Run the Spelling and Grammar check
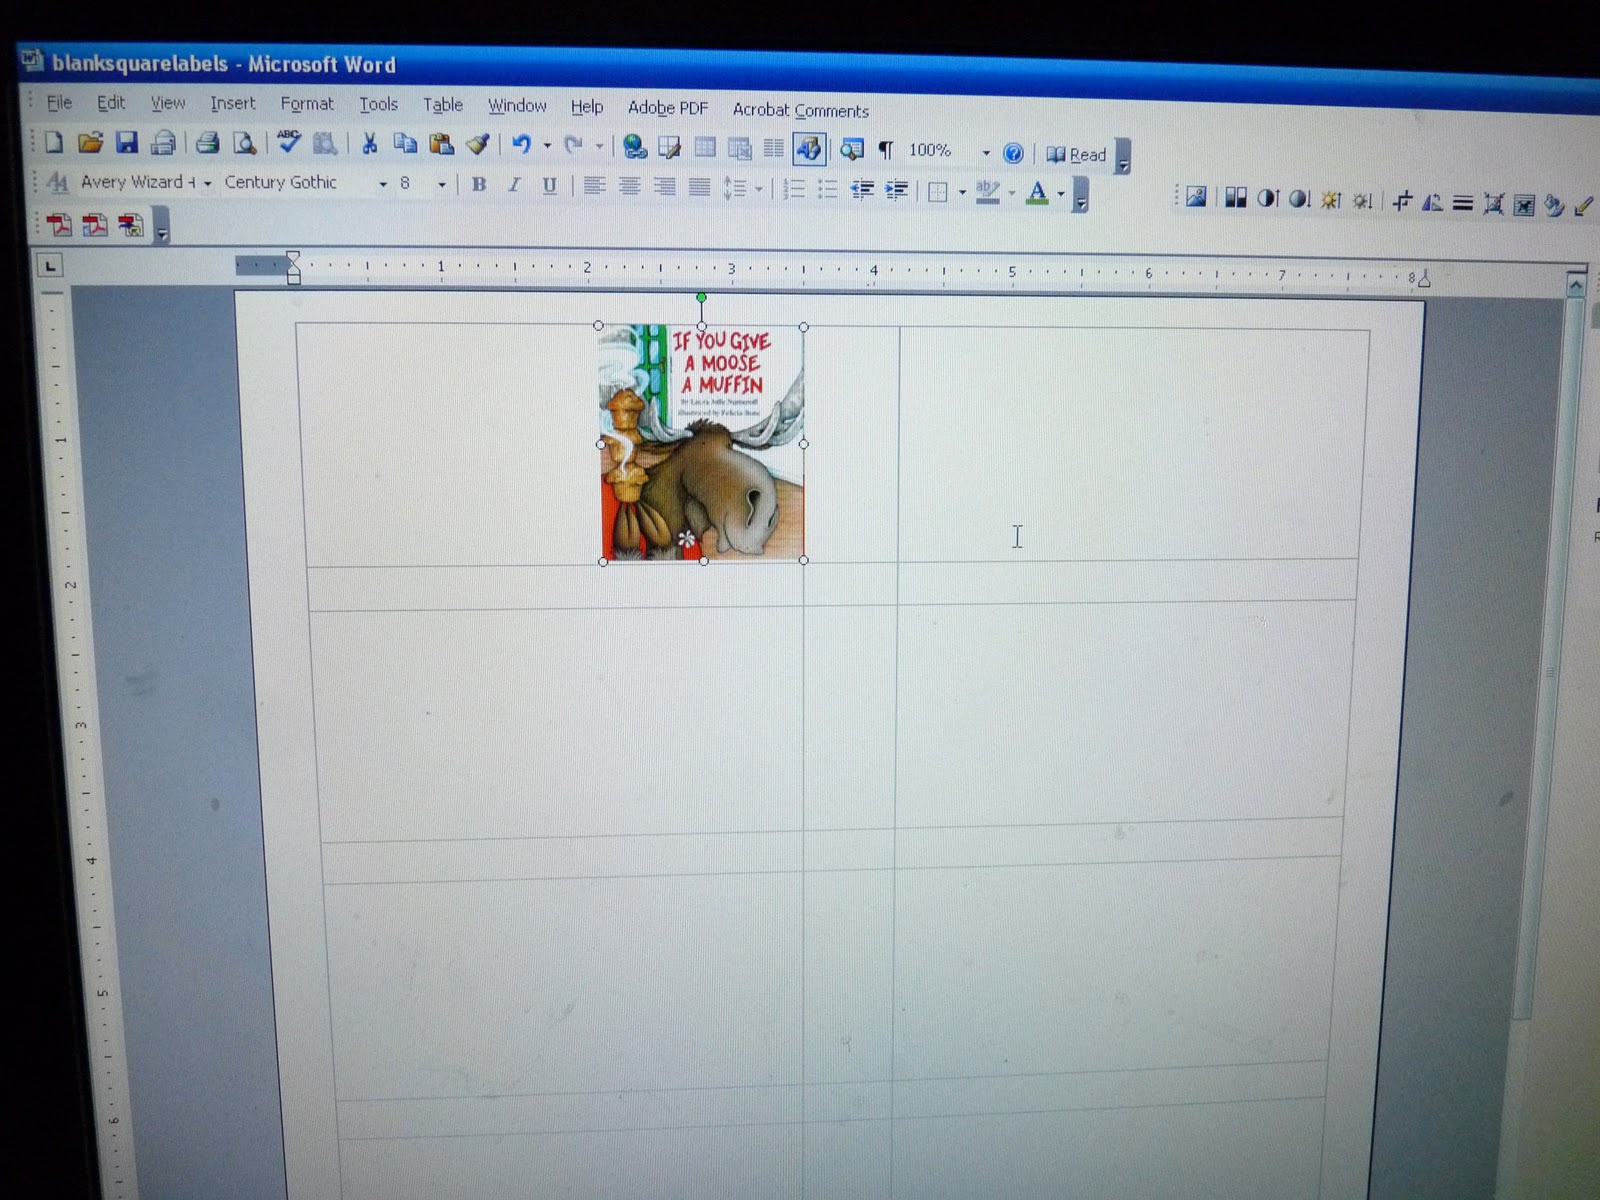 click(x=289, y=142)
